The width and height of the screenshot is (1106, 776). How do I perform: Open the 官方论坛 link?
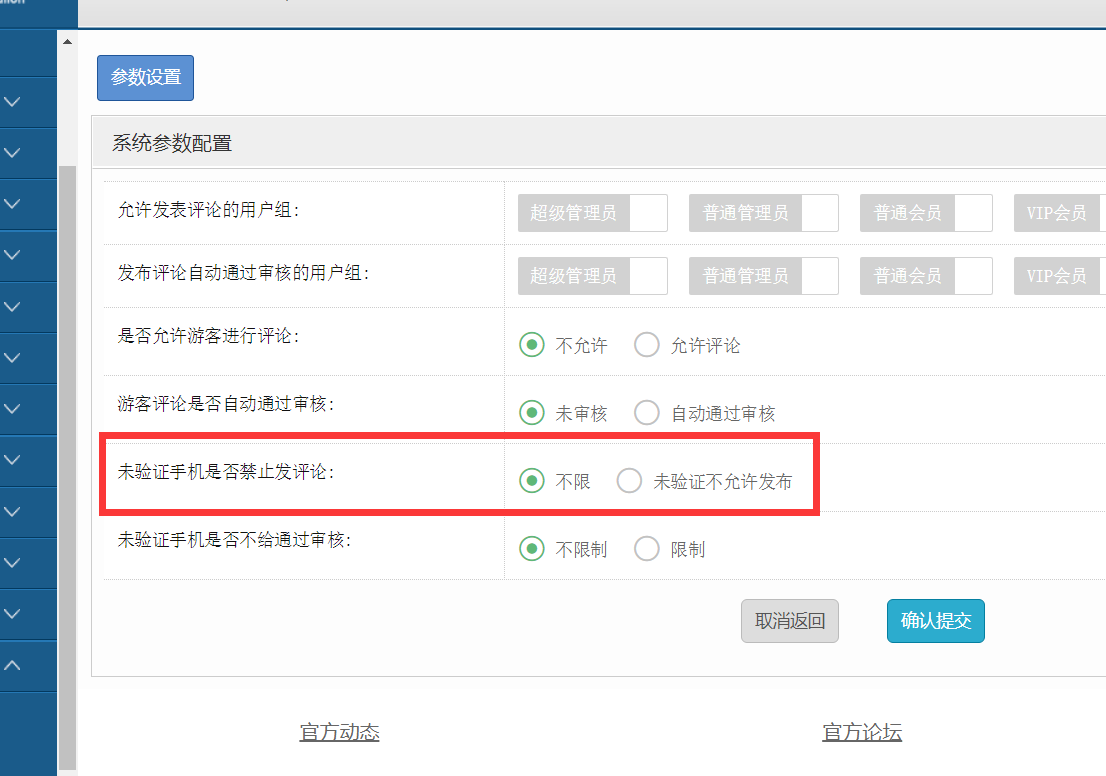pyautogui.click(x=862, y=732)
